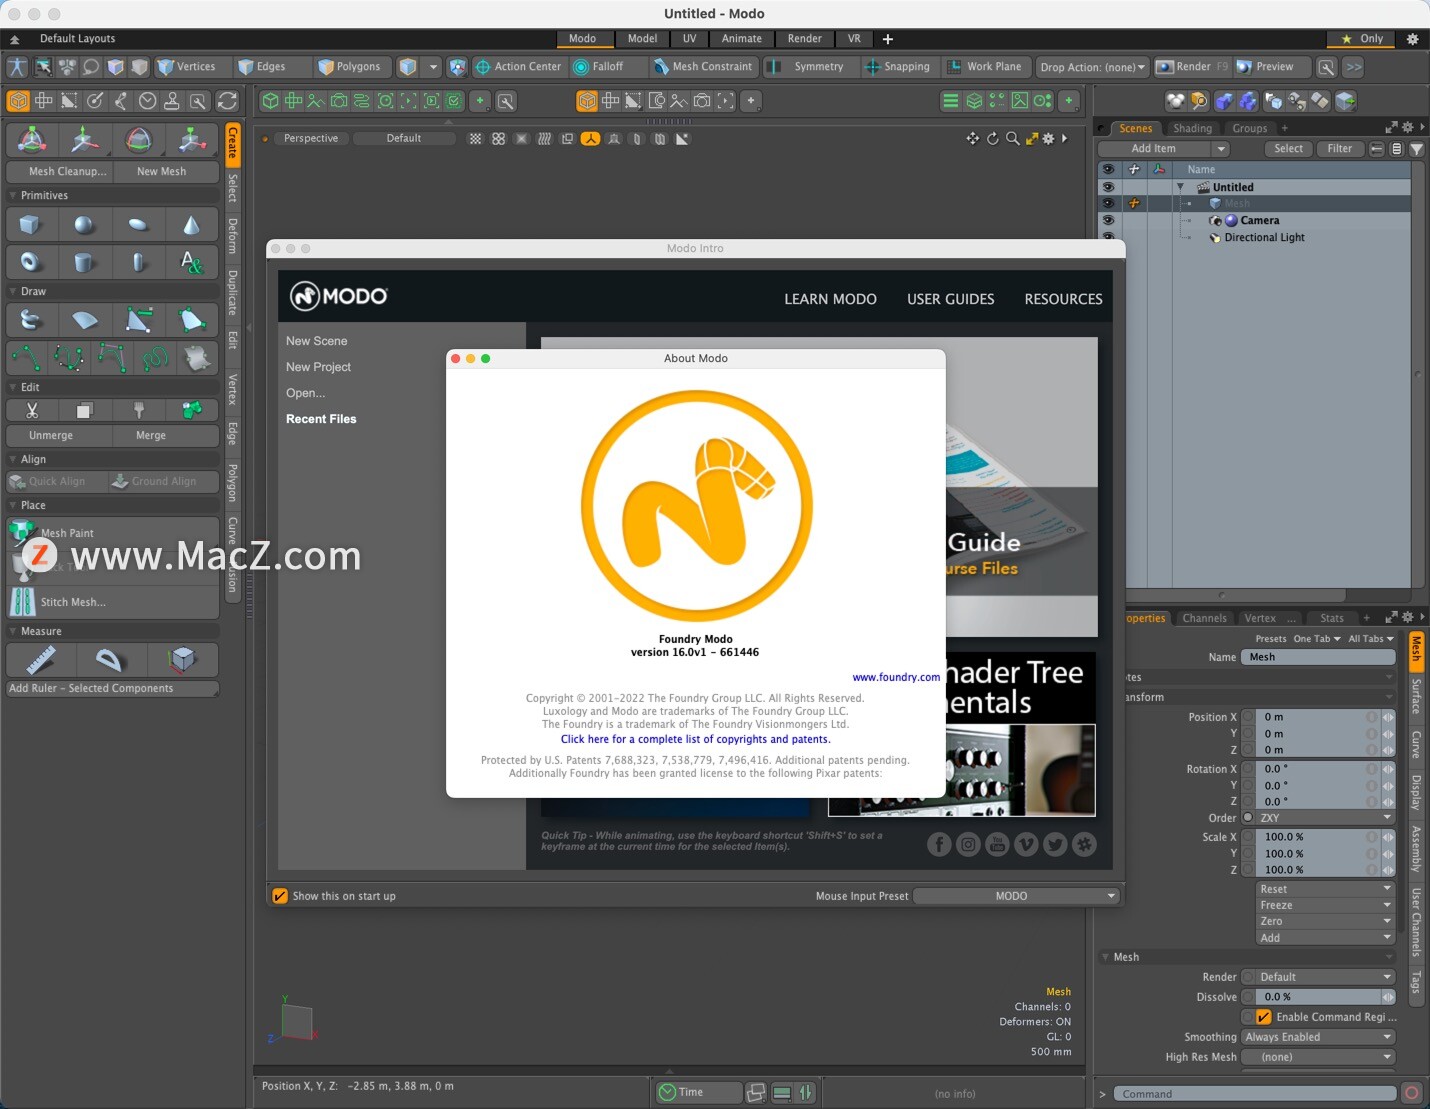Image resolution: width=1430 pixels, height=1109 pixels.
Task: Select the Text primitive tool
Action: [192, 262]
